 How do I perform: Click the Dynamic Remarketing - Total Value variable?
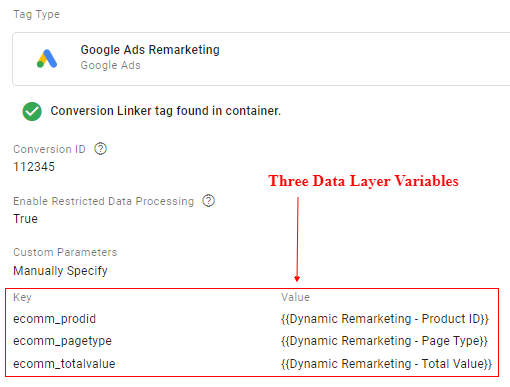click(x=386, y=364)
